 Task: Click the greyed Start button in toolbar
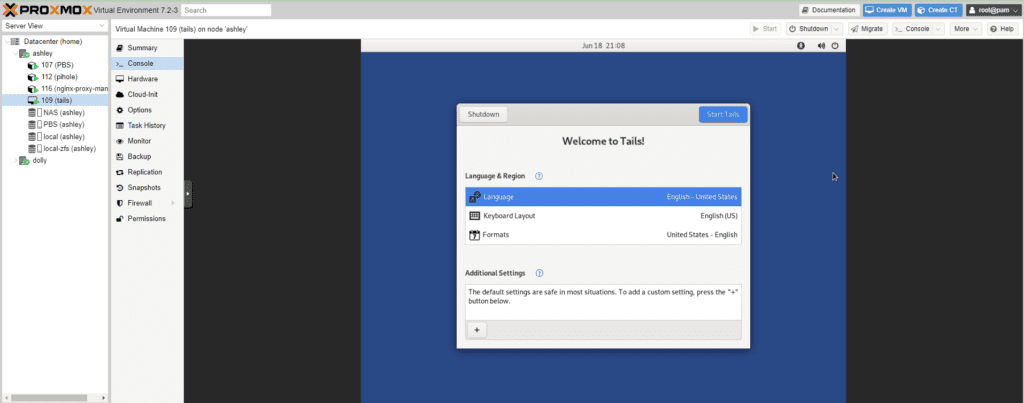coord(765,29)
